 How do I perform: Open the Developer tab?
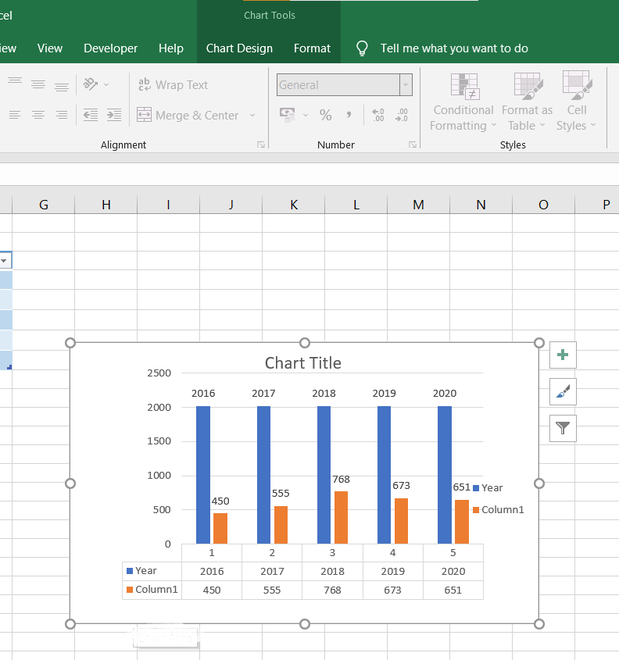click(x=111, y=48)
